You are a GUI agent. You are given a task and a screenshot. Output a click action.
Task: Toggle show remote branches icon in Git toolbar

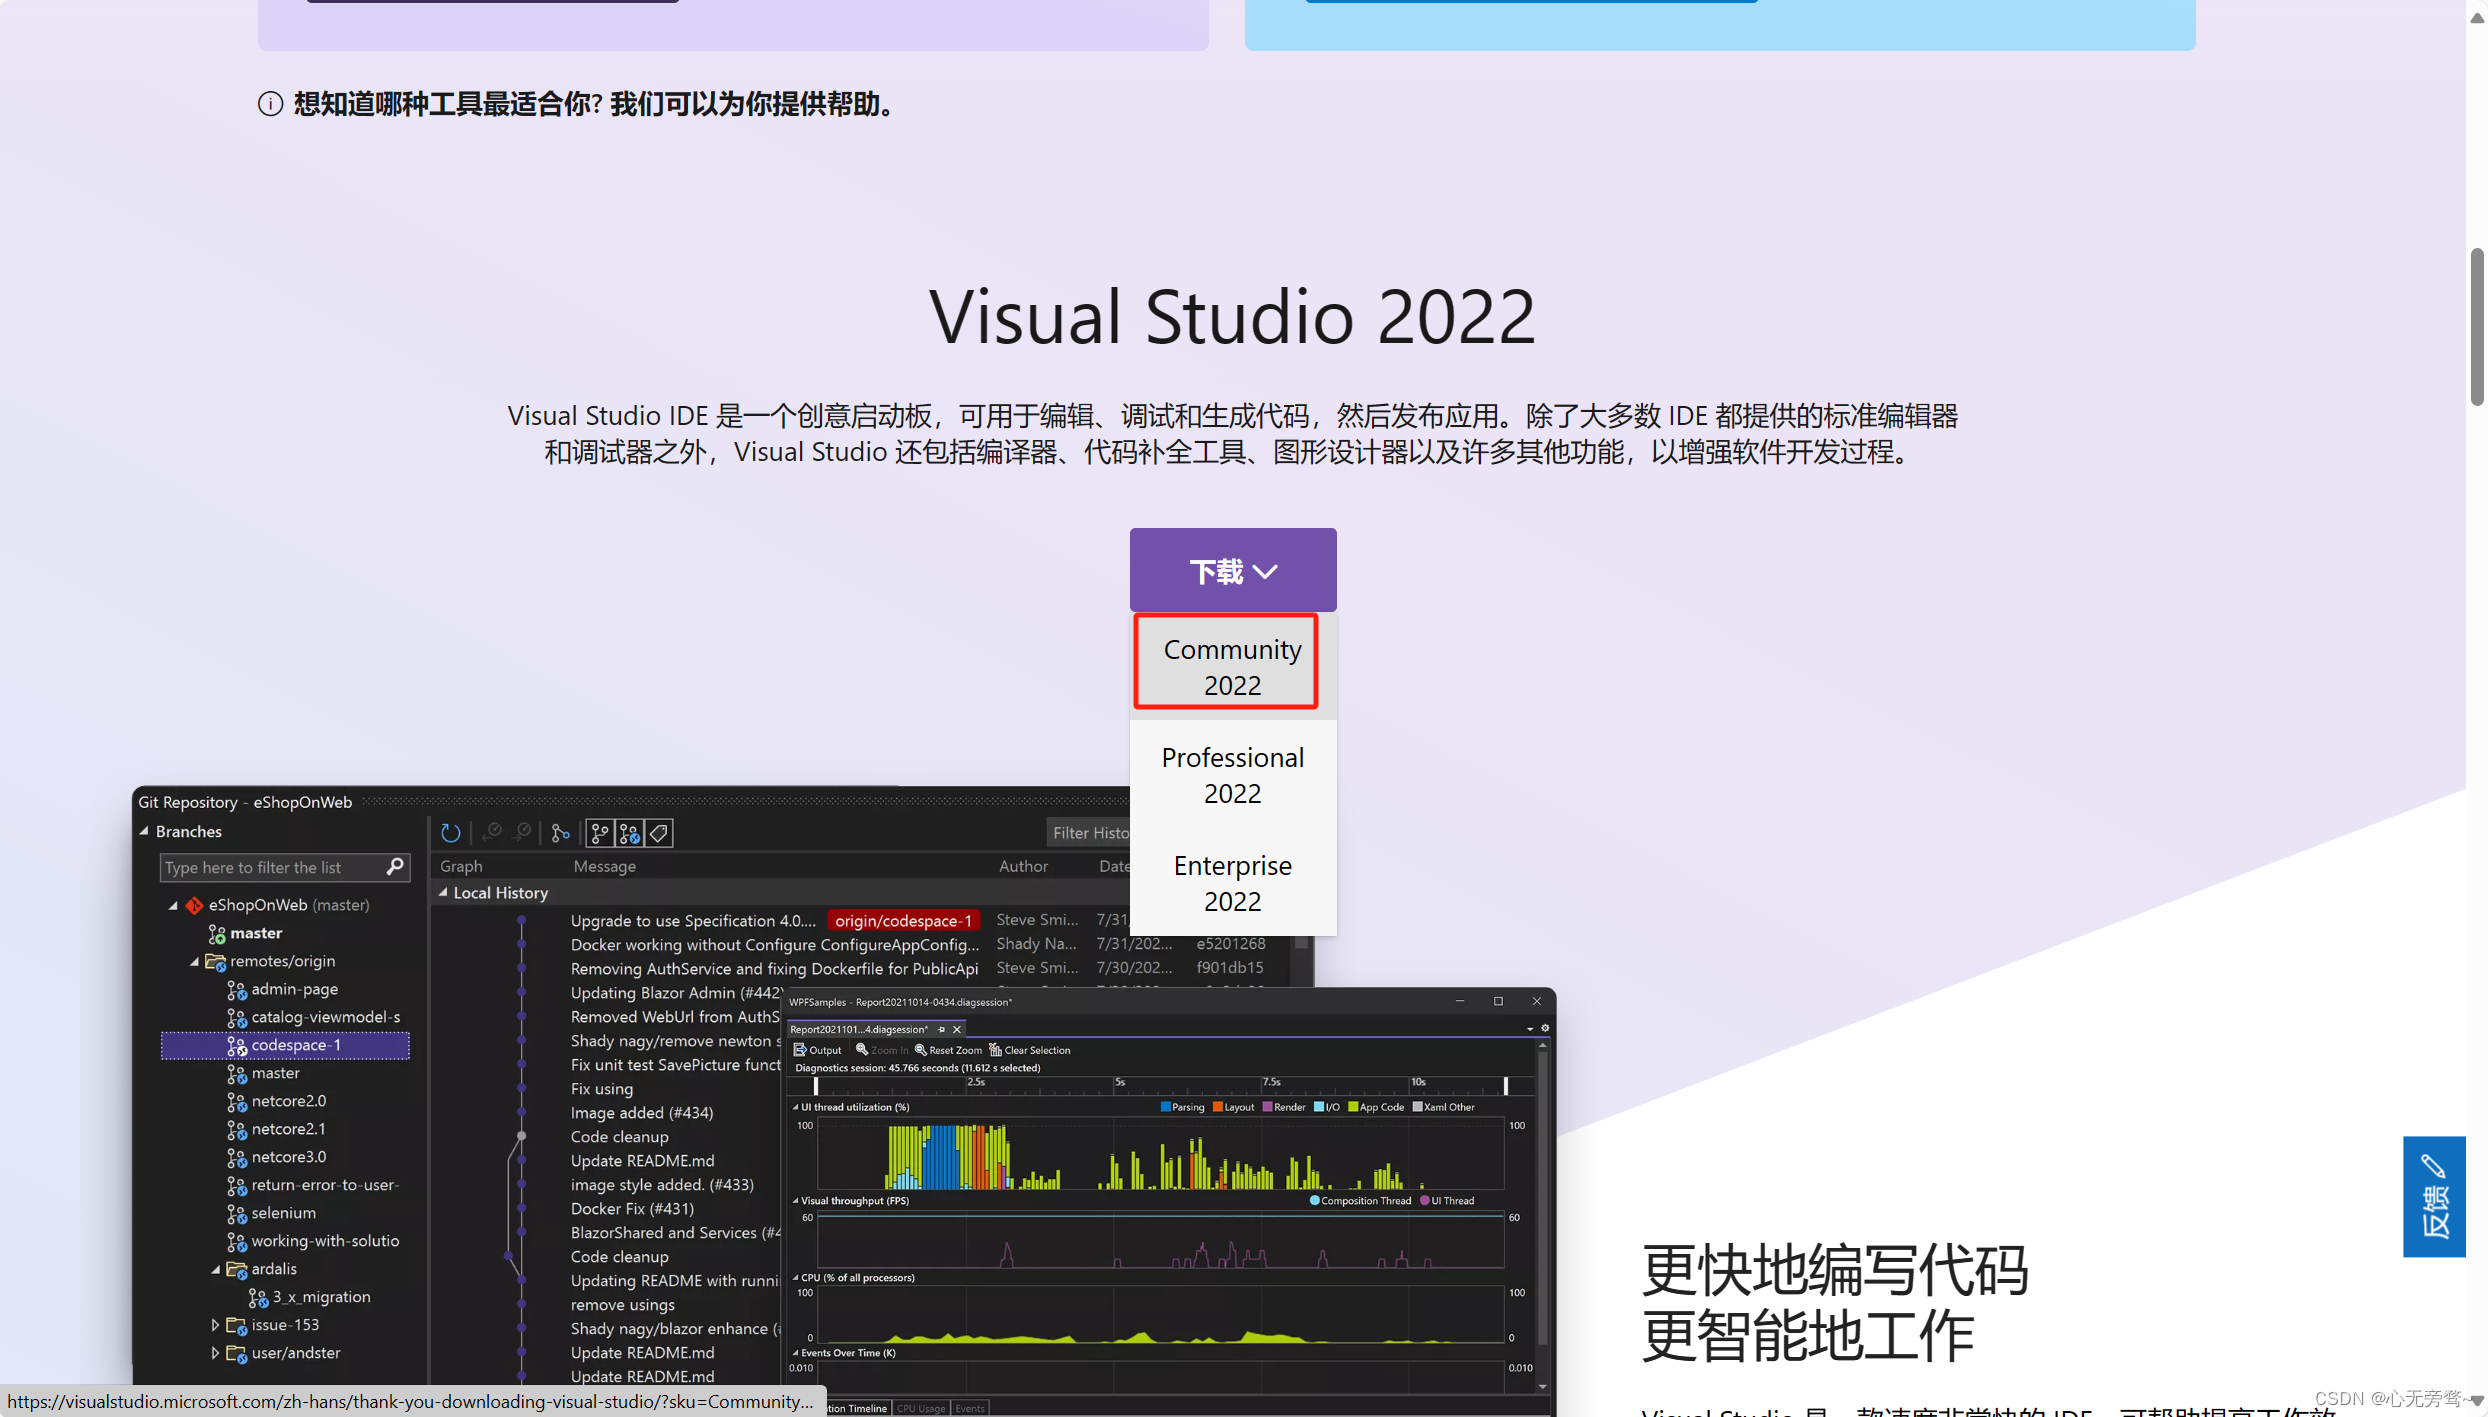click(629, 833)
